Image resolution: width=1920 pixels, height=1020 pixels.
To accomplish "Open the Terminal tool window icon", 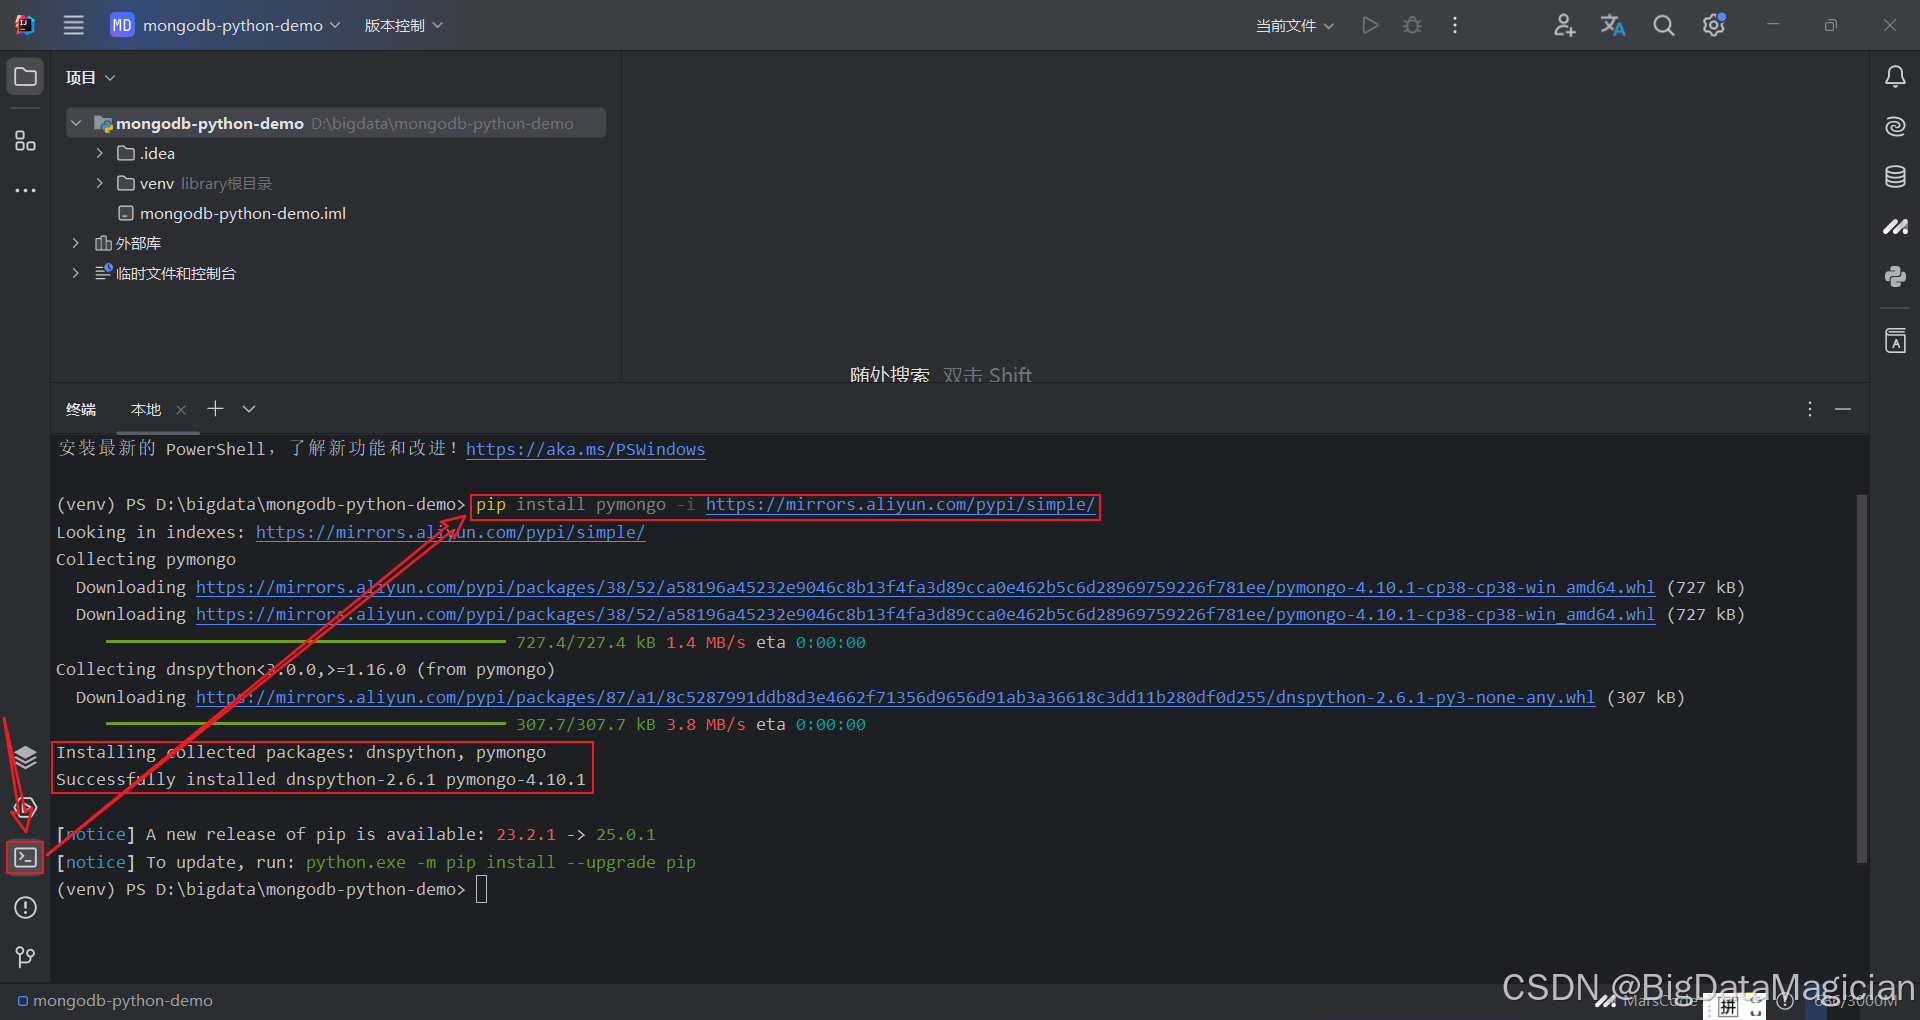I will pos(25,858).
